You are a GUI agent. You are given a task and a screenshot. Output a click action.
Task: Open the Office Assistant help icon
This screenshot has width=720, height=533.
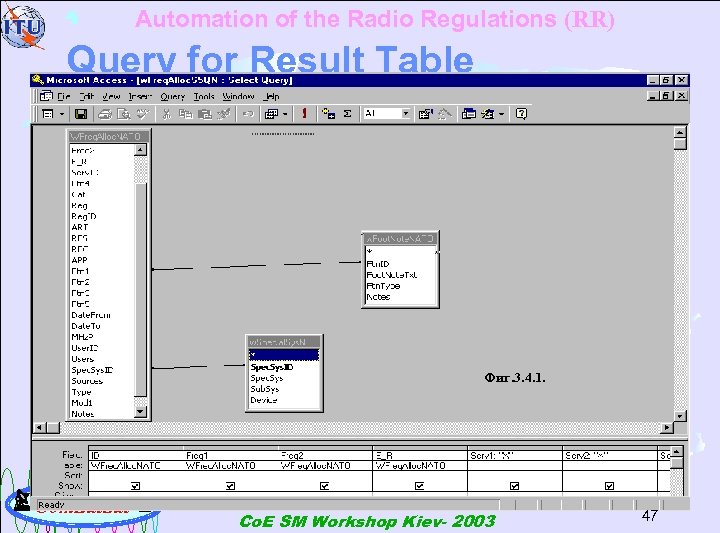point(521,113)
